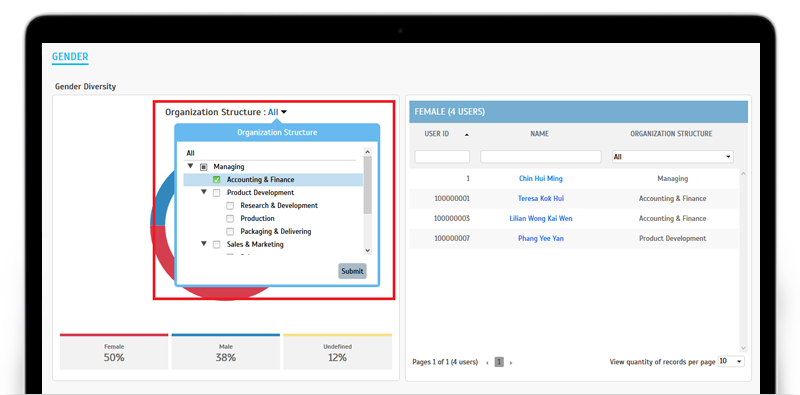This screenshot has height=395, width=800.
Task: Enable the Production checkbox
Action: click(x=230, y=218)
